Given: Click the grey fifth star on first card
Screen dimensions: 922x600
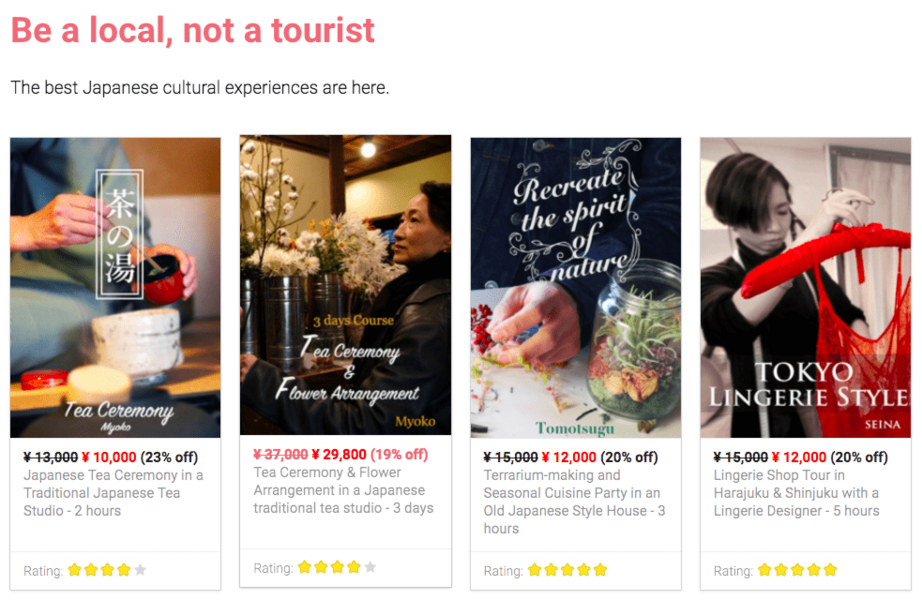Looking at the screenshot, I should point(140,569).
